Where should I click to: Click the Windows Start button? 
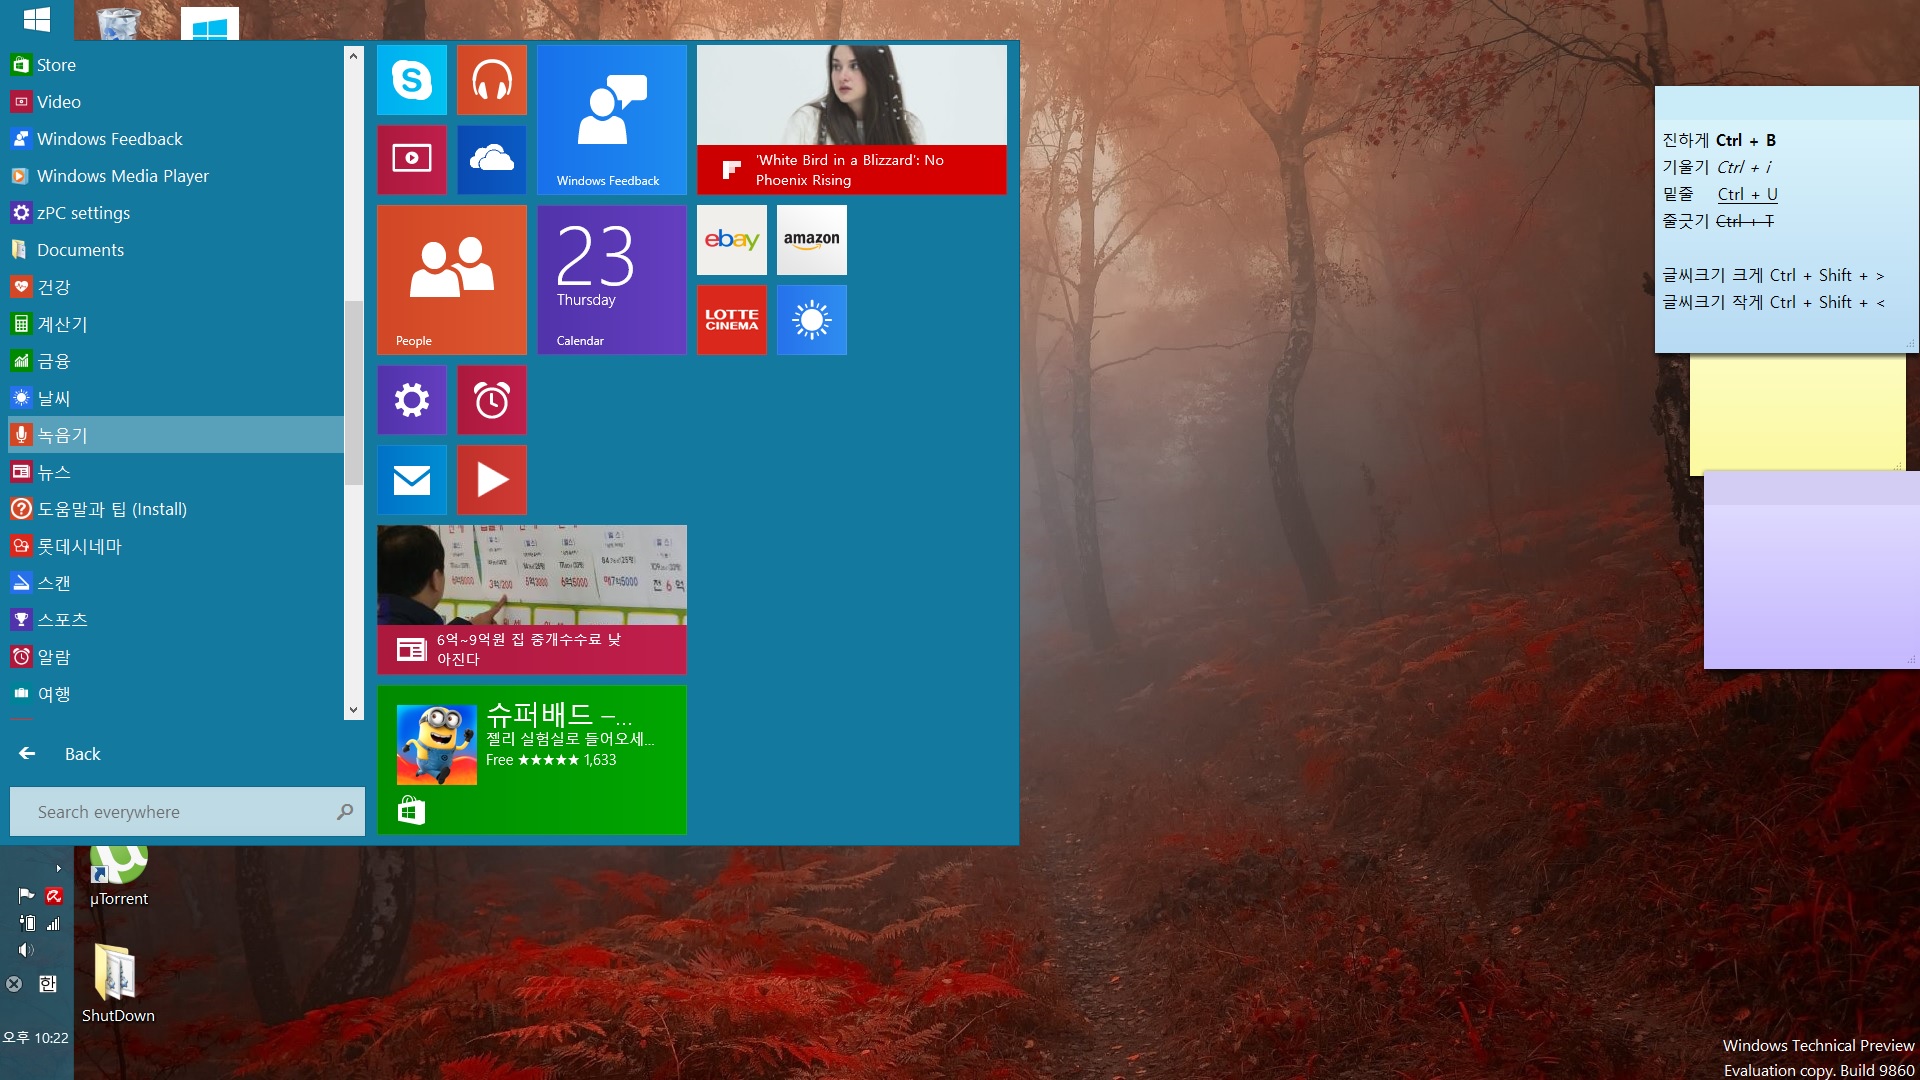pos(37,19)
